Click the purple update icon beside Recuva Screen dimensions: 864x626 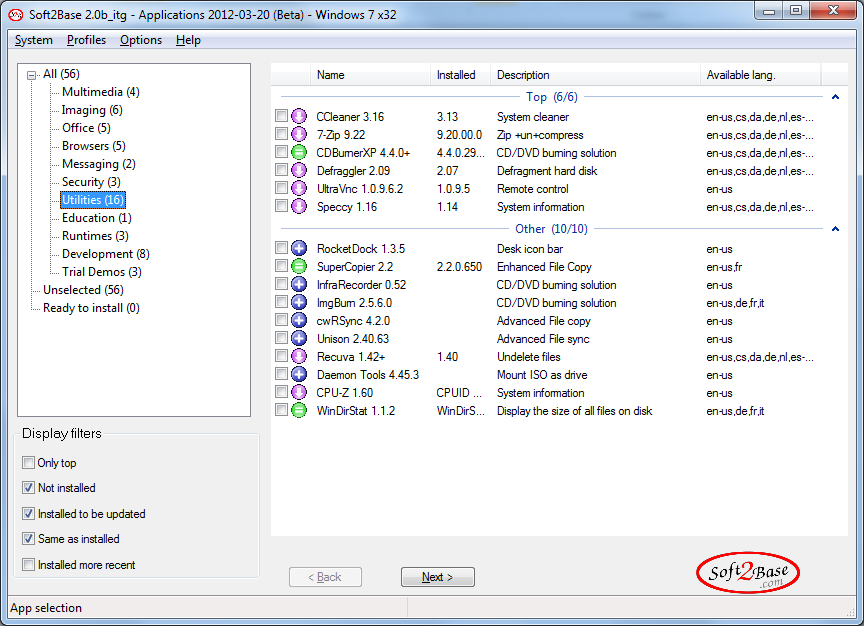tap(299, 357)
